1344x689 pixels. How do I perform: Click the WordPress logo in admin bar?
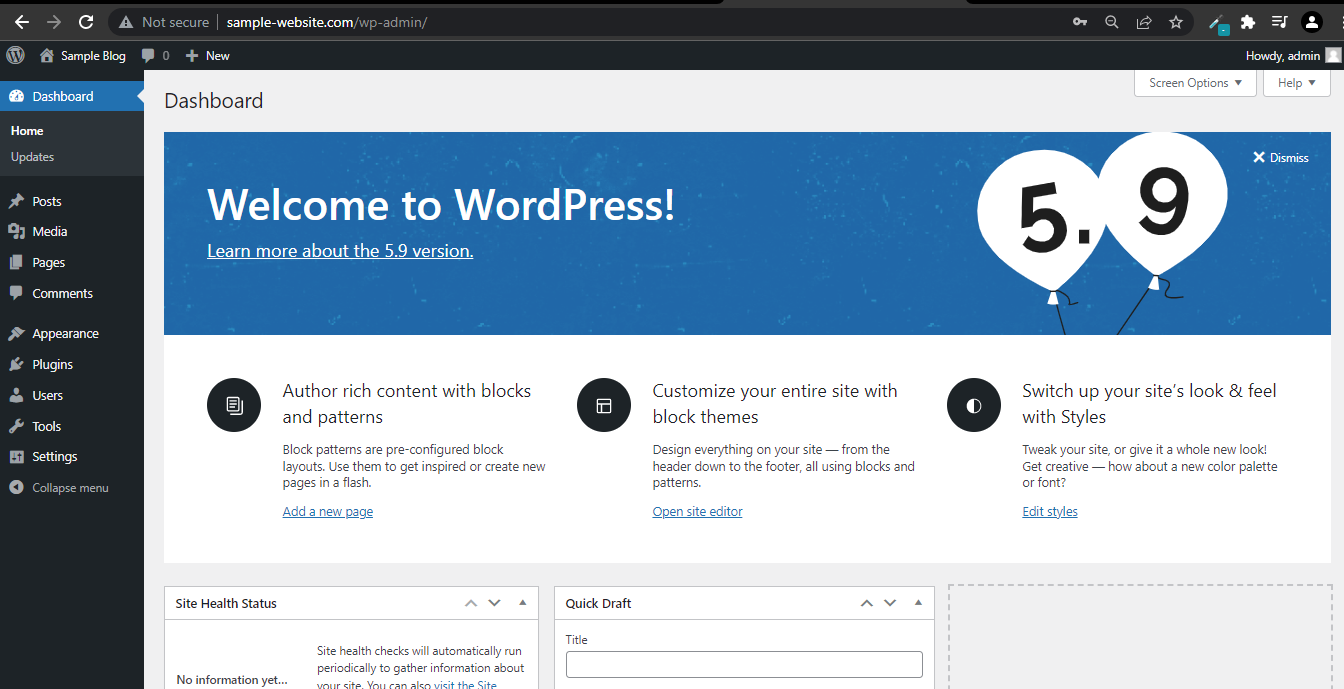pos(15,56)
